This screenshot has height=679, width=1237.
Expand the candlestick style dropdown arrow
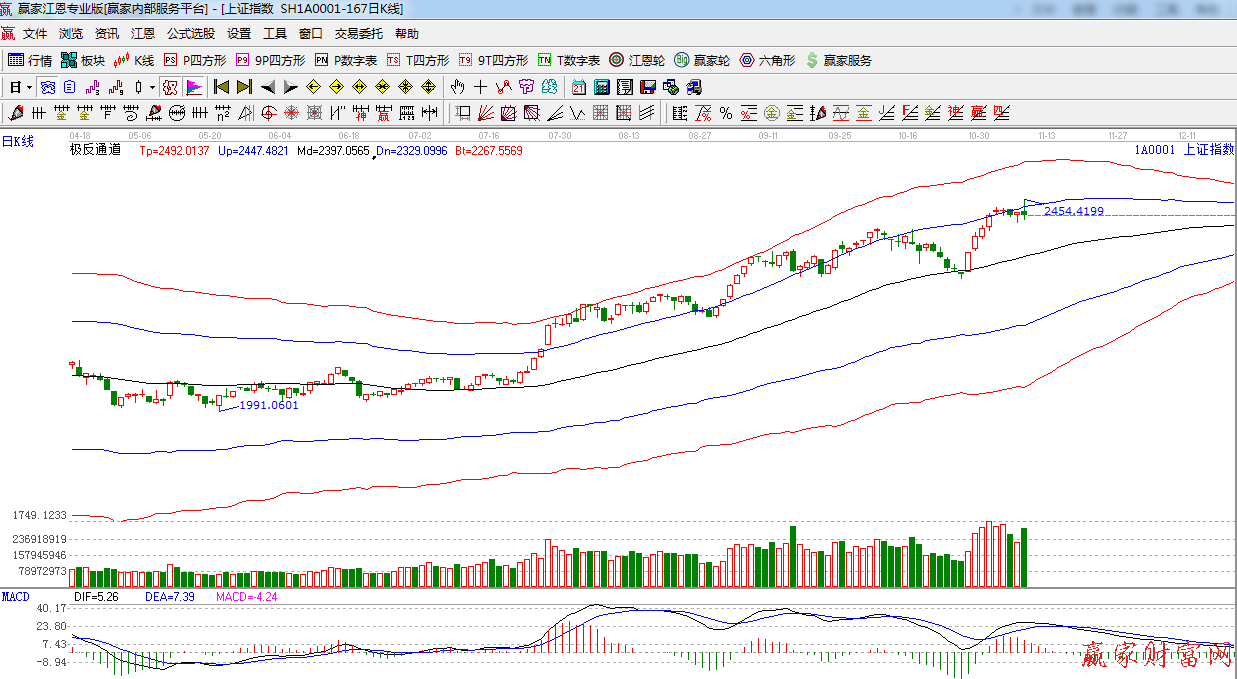coord(151,87)
